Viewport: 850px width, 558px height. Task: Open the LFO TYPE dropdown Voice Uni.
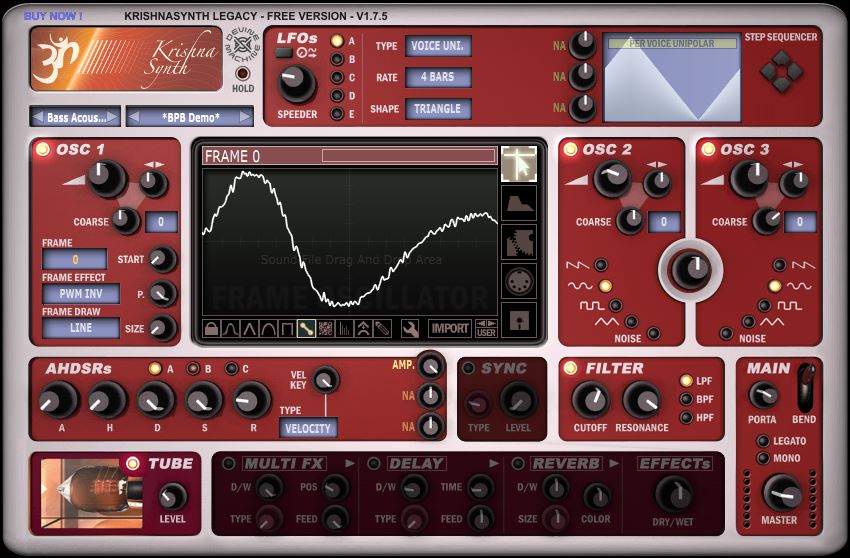click(x=438, y=46)
